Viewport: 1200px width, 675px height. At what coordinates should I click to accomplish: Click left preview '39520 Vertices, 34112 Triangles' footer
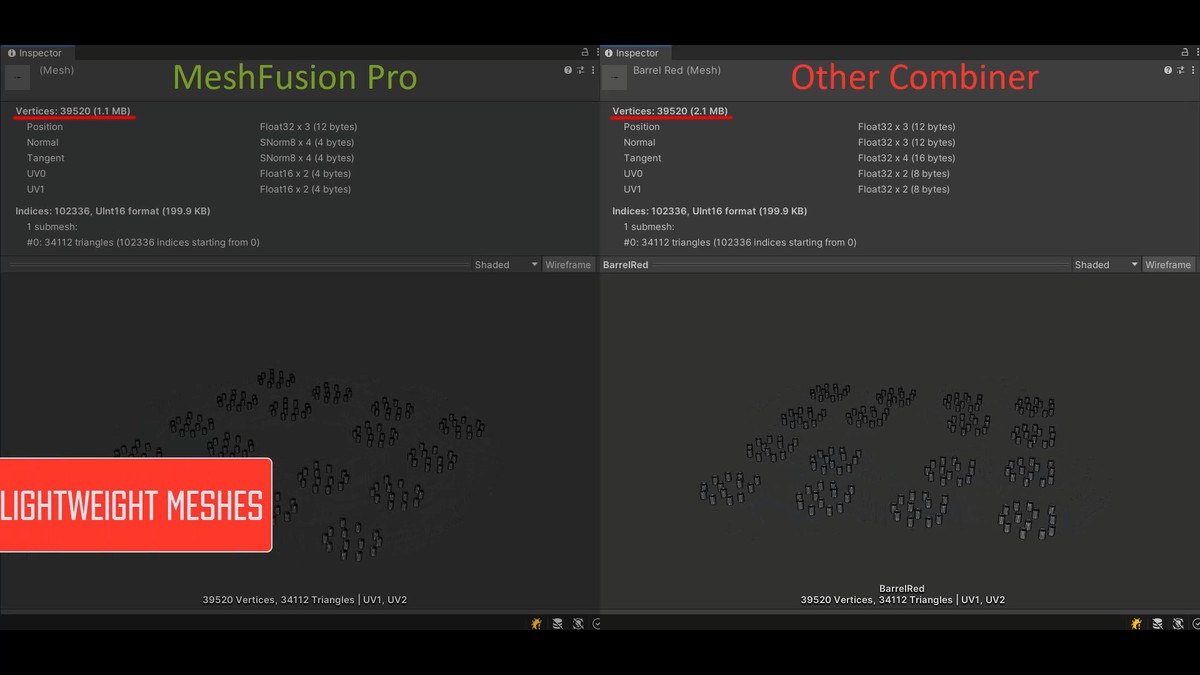tap(304, 600)
